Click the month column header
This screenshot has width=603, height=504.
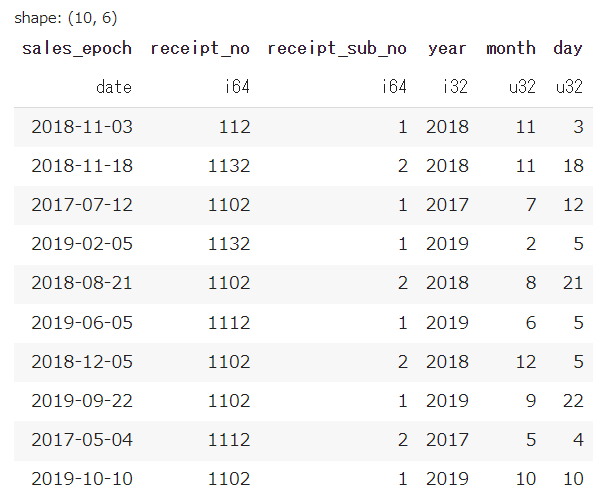click(511, 48)
